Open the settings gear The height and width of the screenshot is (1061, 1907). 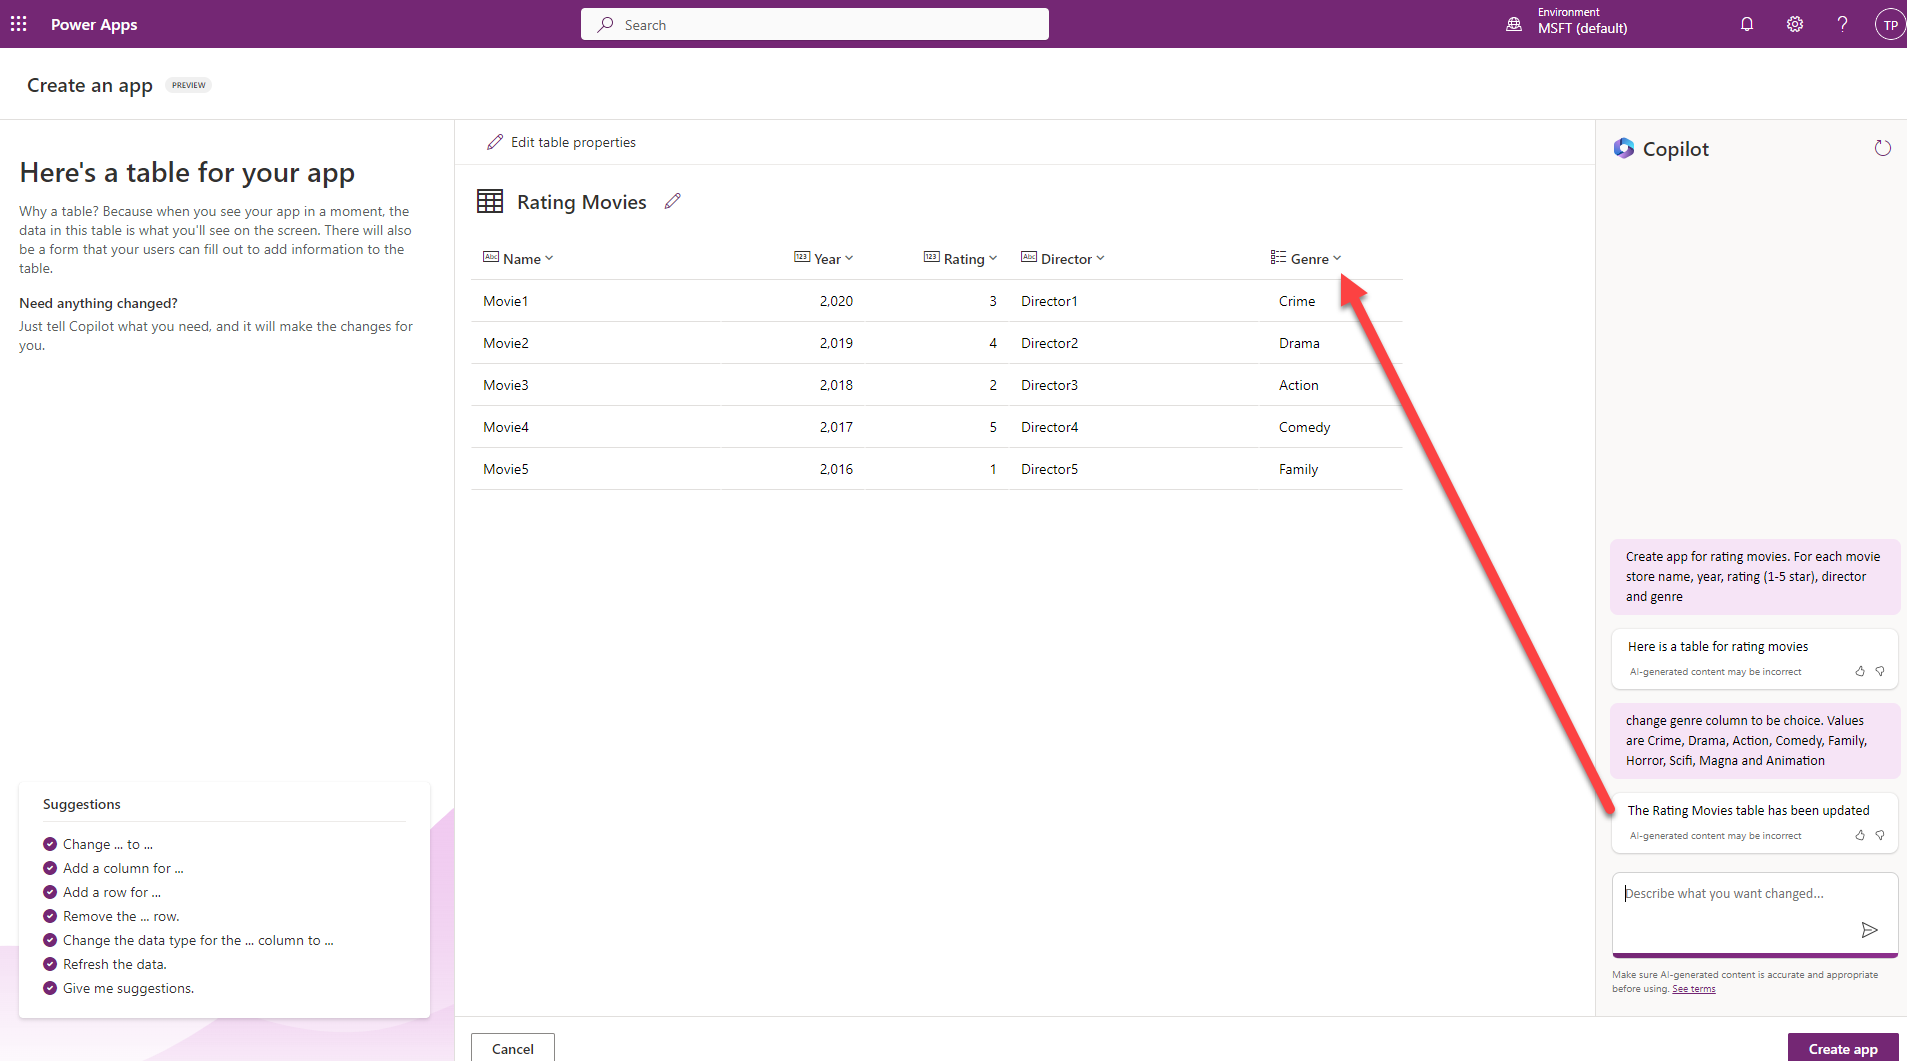pos(1794,24)
